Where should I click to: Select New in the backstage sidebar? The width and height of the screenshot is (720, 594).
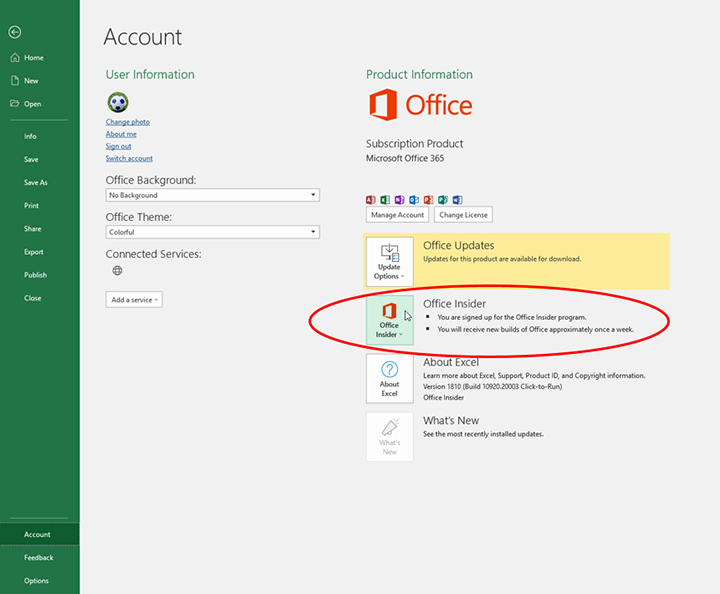[x=39, y=81]
